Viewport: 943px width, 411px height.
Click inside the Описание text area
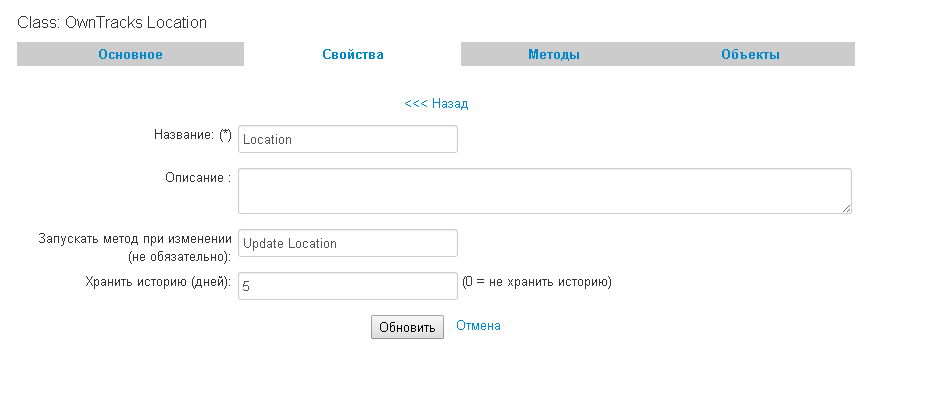click(x=544, y=190)
